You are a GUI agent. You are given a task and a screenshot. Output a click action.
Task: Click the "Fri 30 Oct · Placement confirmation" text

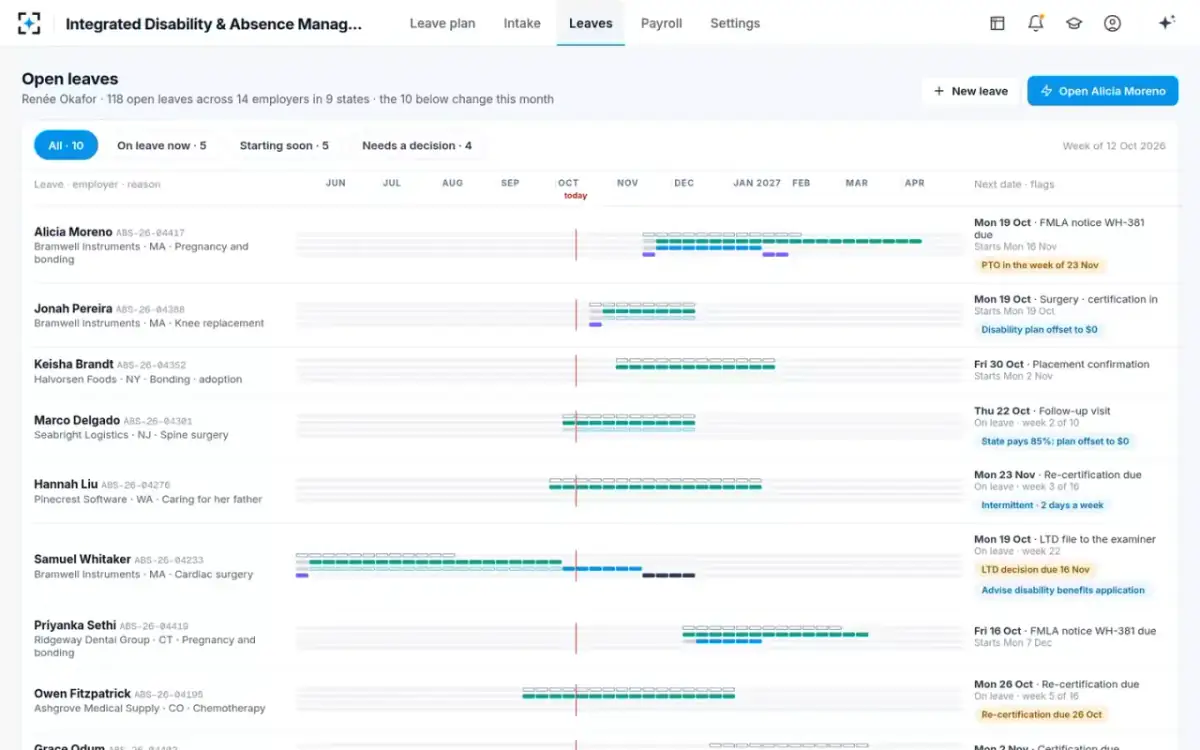(1062, 364)
